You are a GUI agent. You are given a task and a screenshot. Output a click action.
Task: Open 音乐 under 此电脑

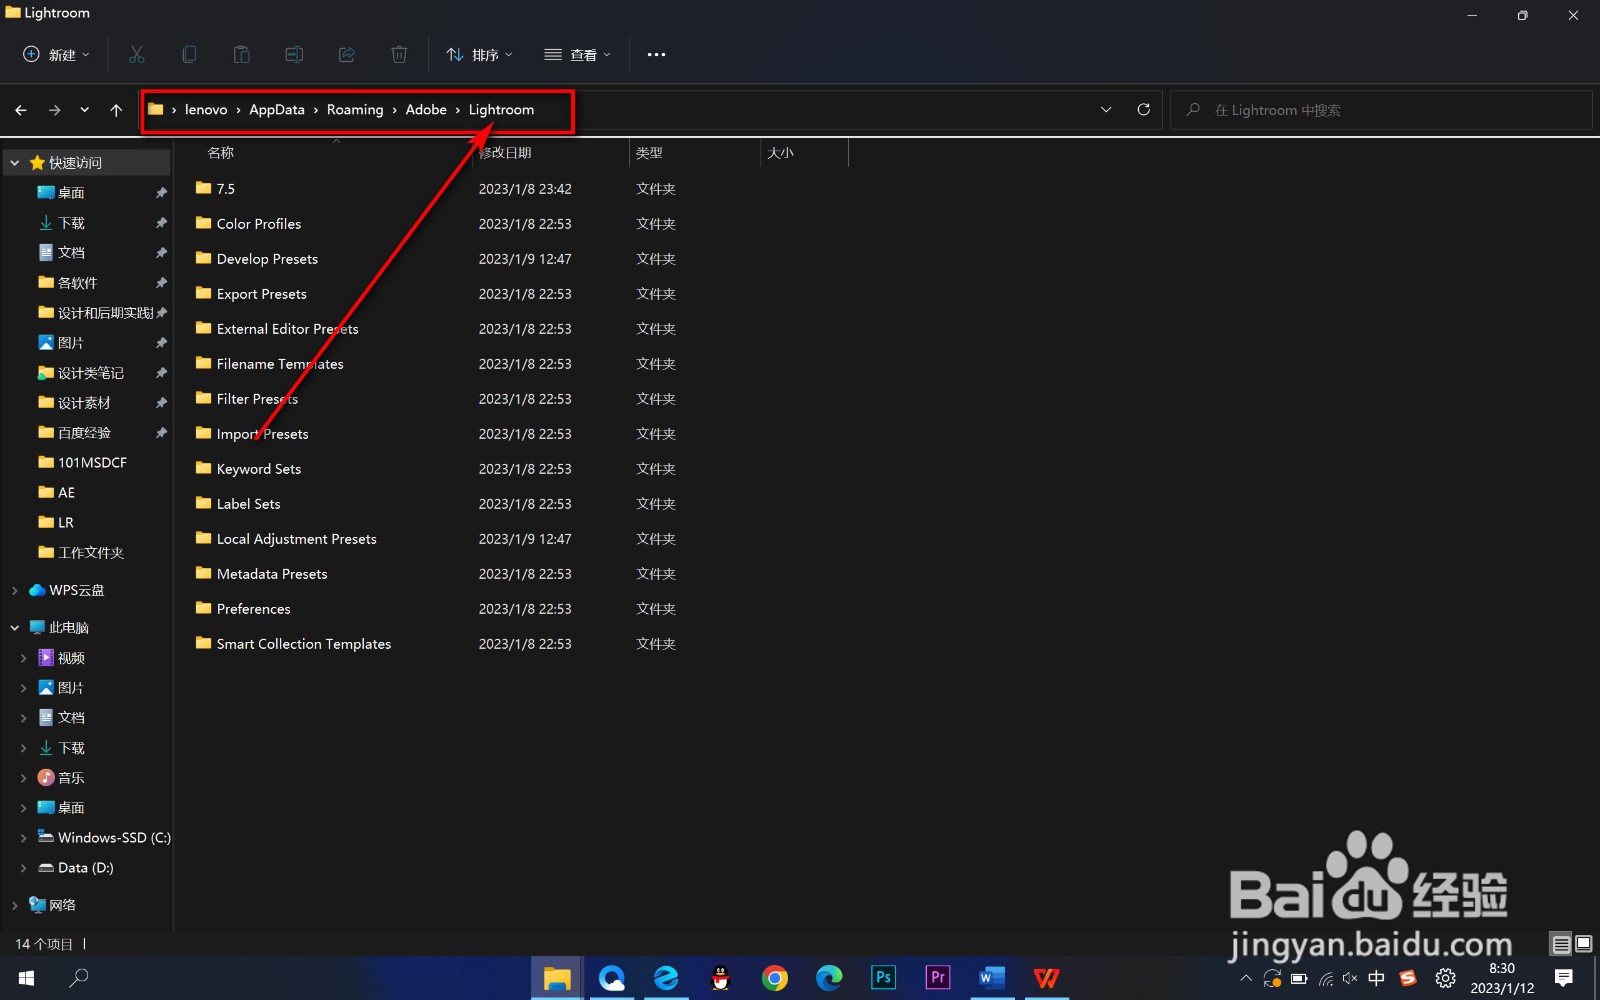tap(71, 778)
